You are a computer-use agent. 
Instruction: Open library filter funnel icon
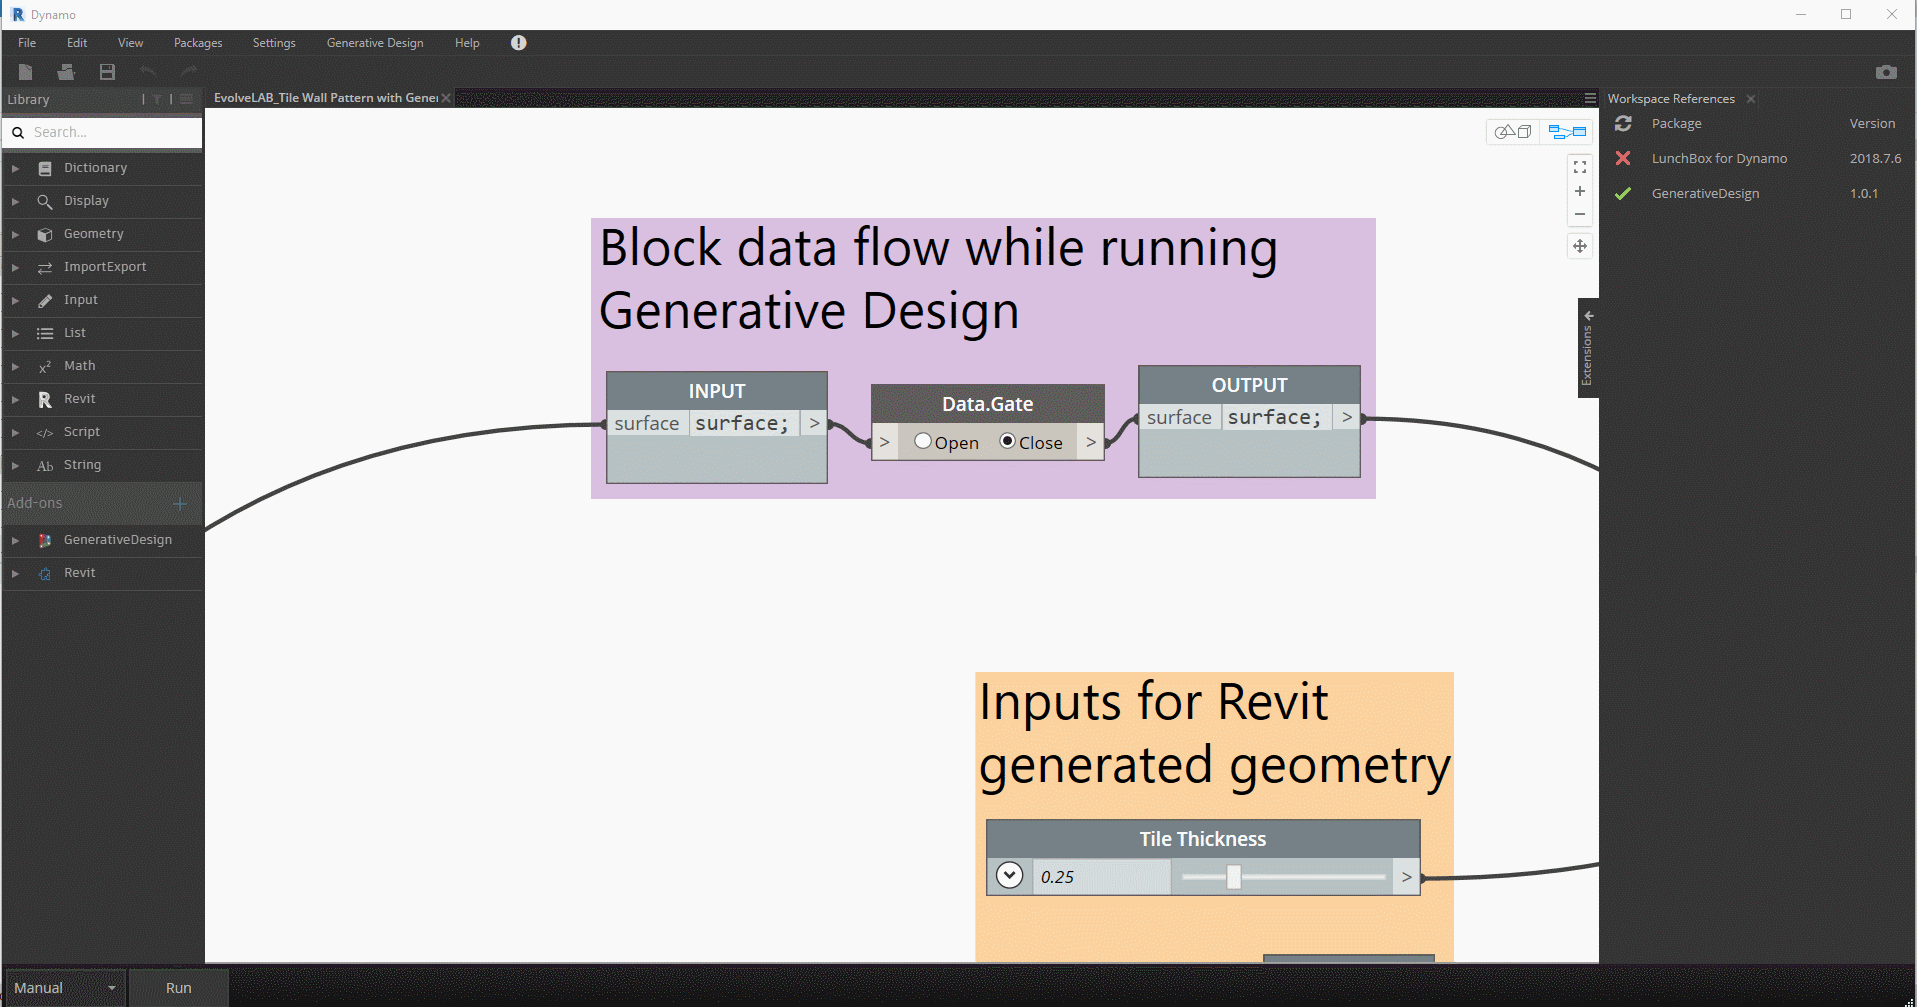(157, 99)
